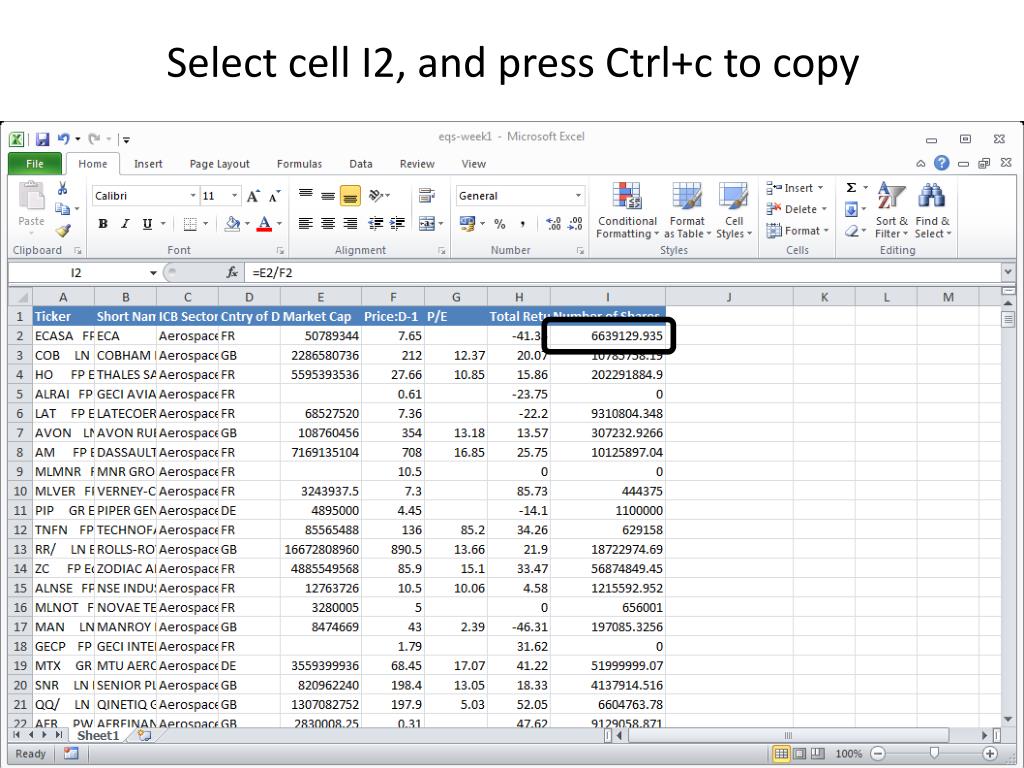This screenshot has width=1024, height=768.
Task: Click the Format cells button
Action: [x=797, y=231]
